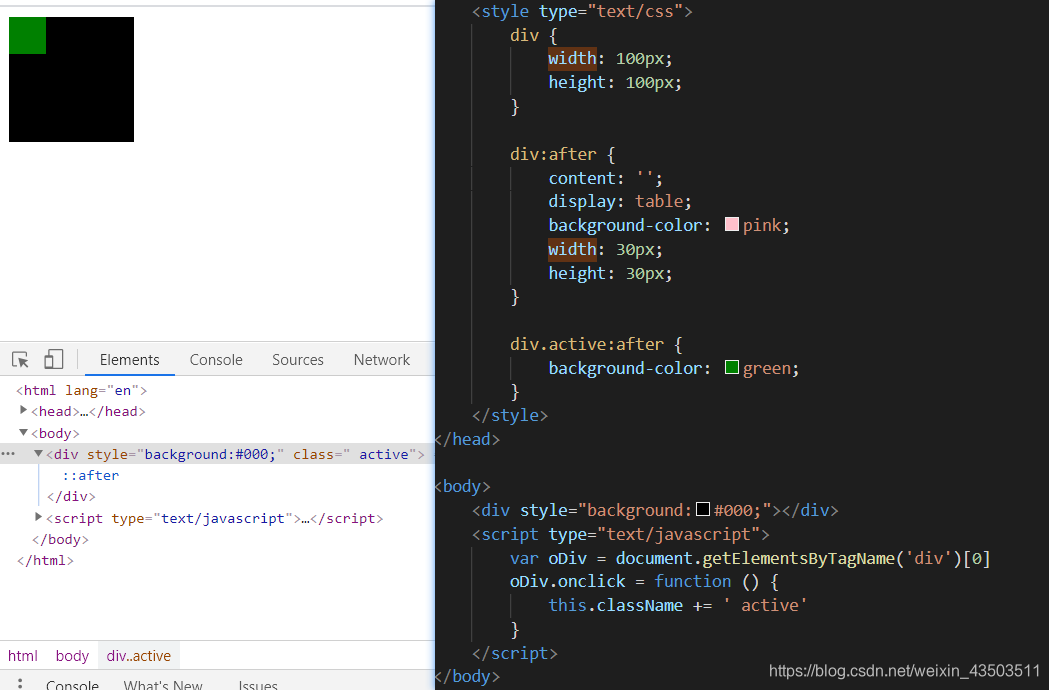Switch to the Console tab

coord(216,360)
